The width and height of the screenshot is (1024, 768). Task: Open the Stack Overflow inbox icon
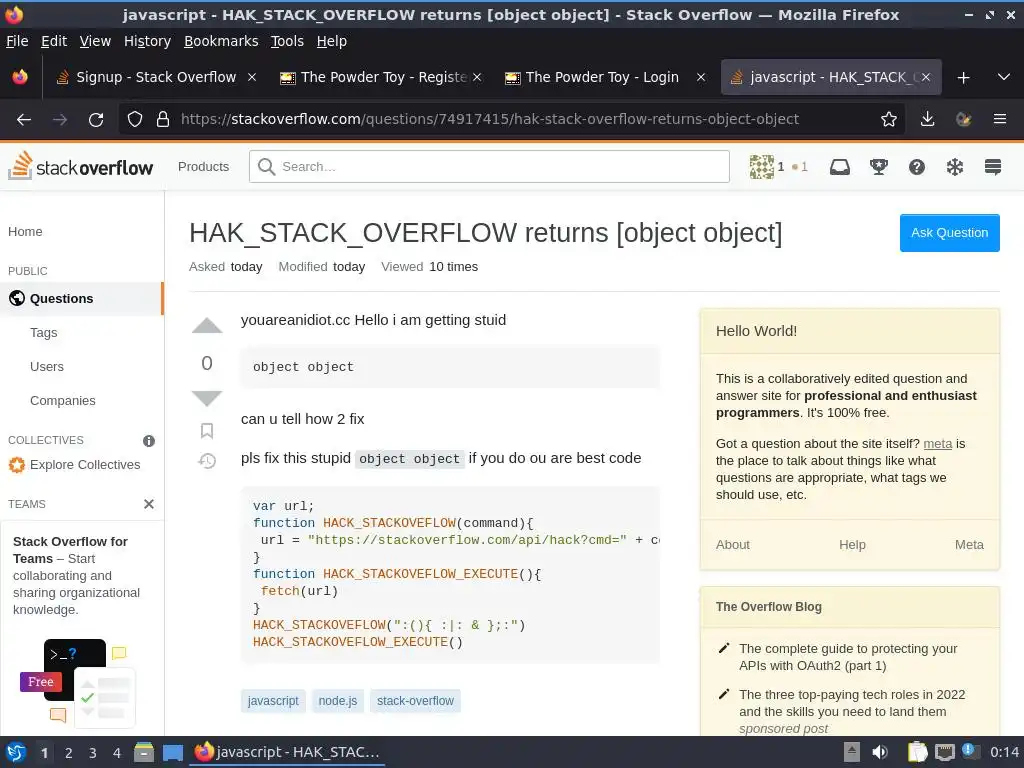(x=840, y=167)
